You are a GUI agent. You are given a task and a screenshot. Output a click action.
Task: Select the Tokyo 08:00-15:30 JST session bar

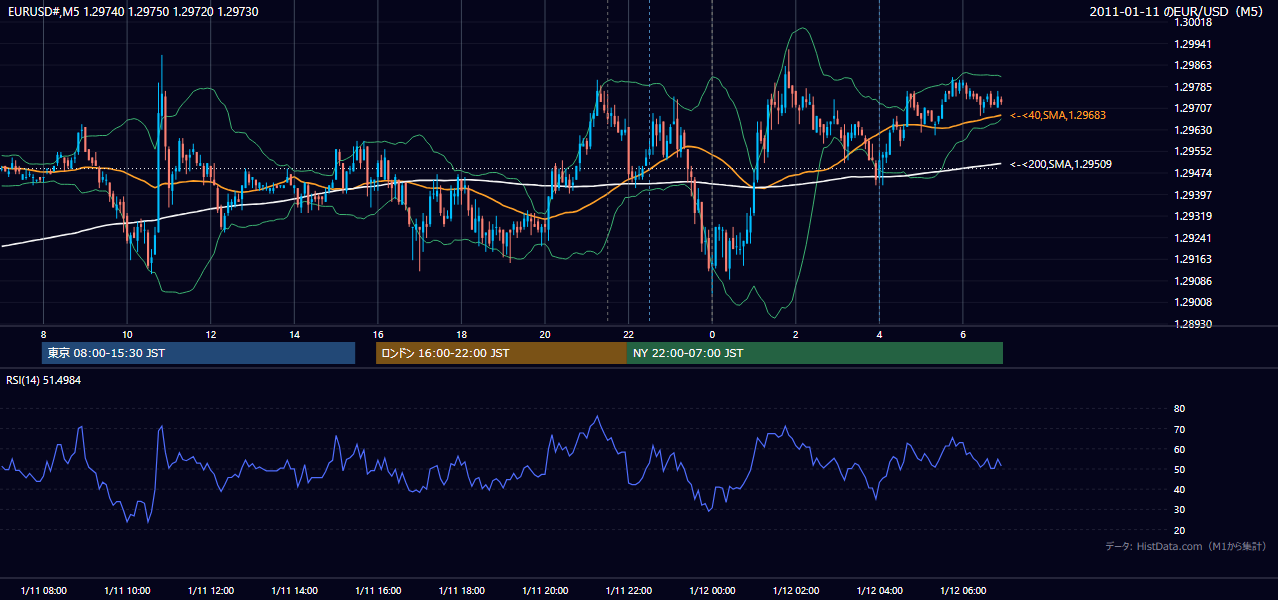[198, 353]
